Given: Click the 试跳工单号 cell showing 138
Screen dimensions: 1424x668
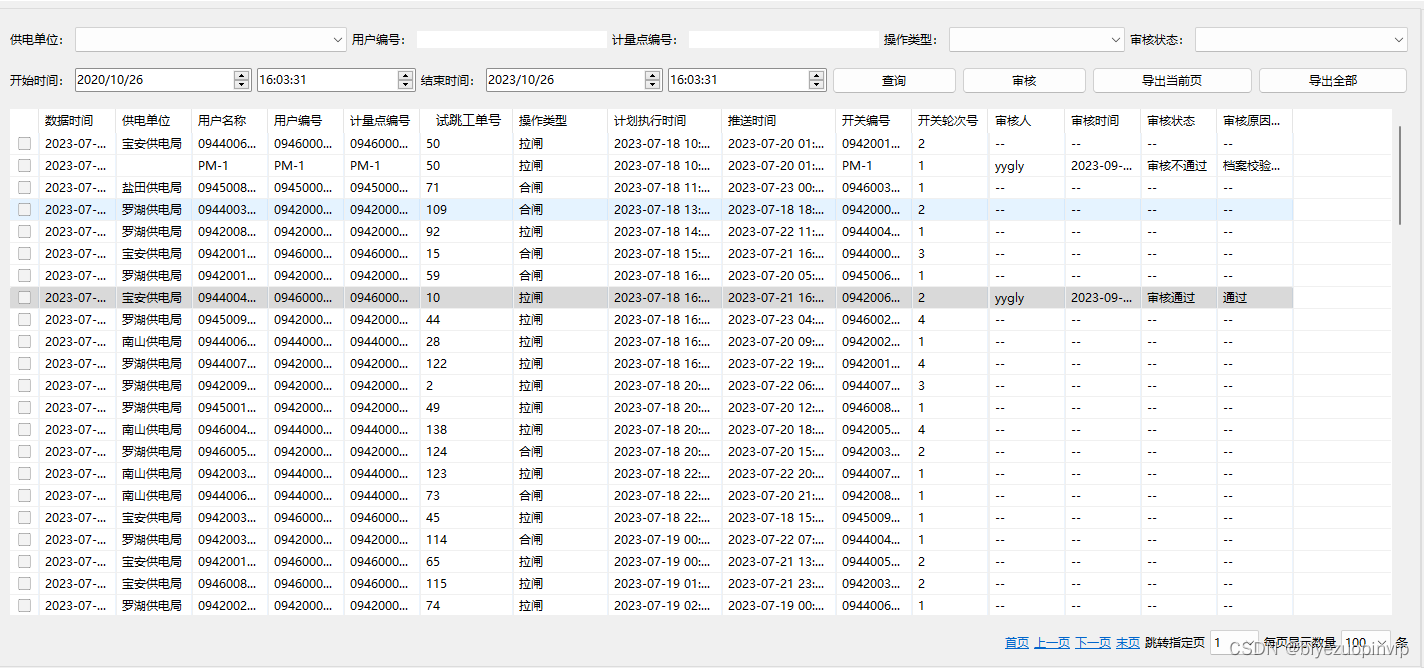Looking at the screenshot, I should coord(466,429).
